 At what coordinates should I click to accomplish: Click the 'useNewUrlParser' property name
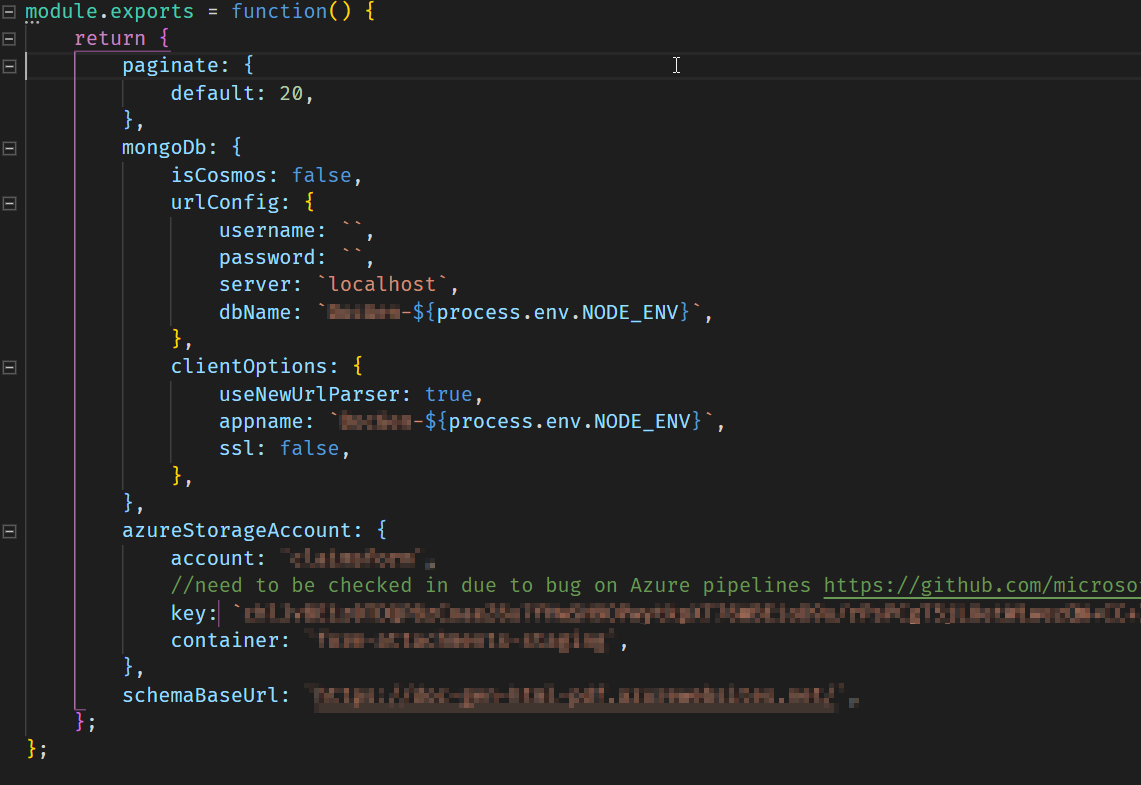[309, 394]
